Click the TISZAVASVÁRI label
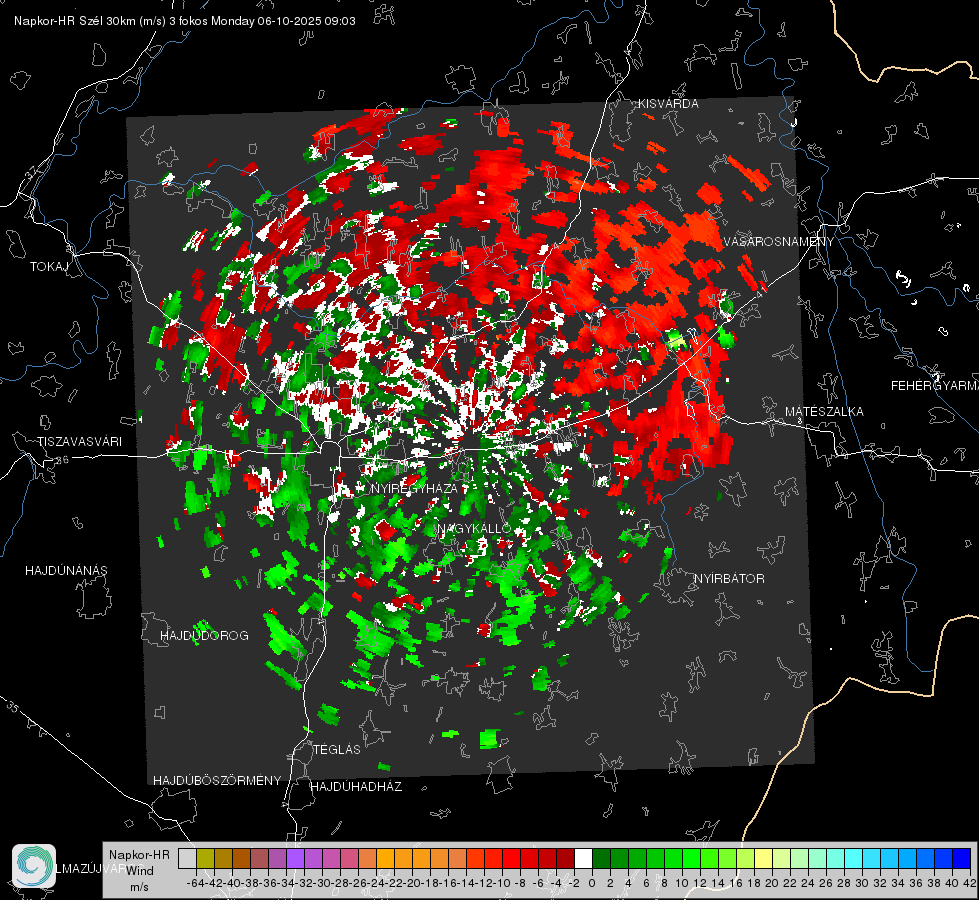The width and height of the screenshot is (979, 900). click(x=79, y=442)
